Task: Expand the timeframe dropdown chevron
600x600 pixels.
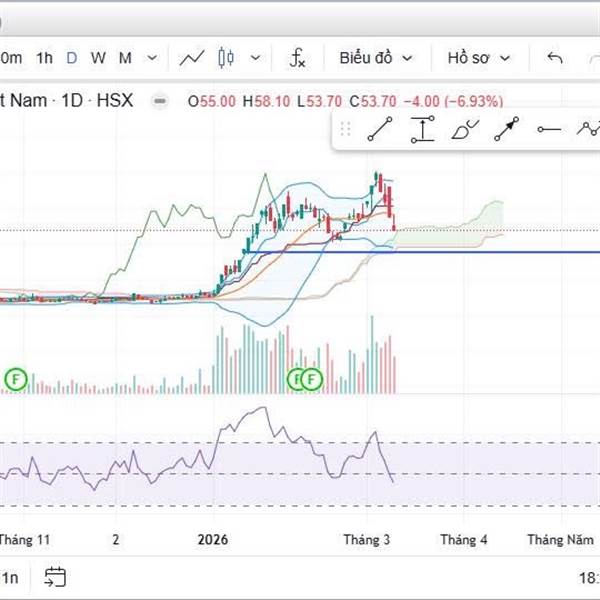Action: pos(152,58)
